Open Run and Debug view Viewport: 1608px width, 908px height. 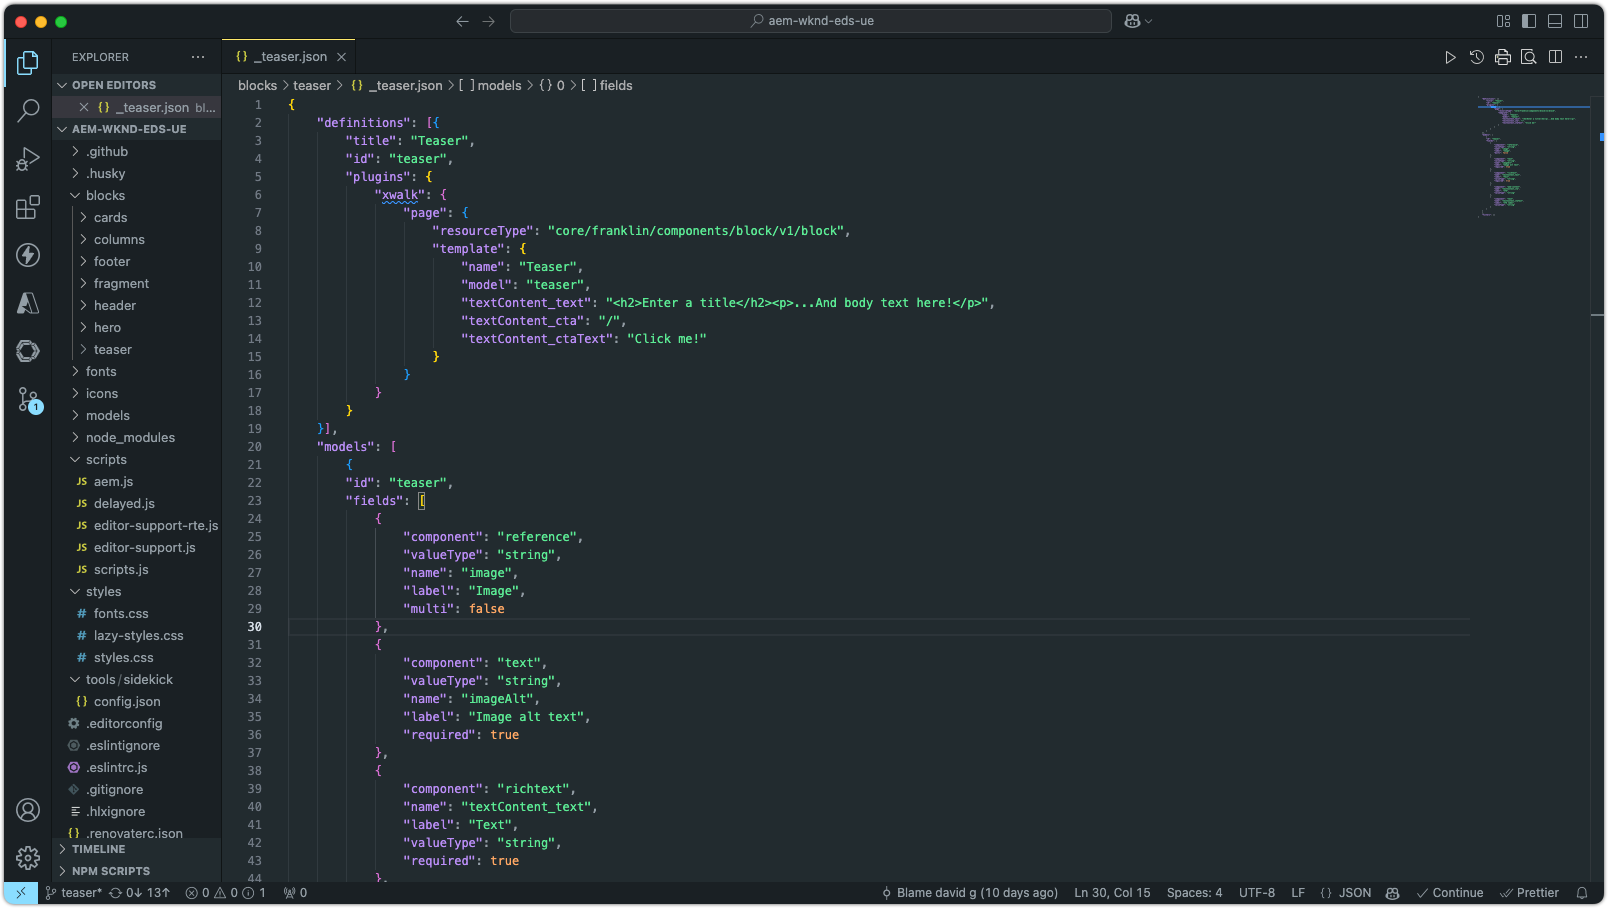click(x=28, y=159)
